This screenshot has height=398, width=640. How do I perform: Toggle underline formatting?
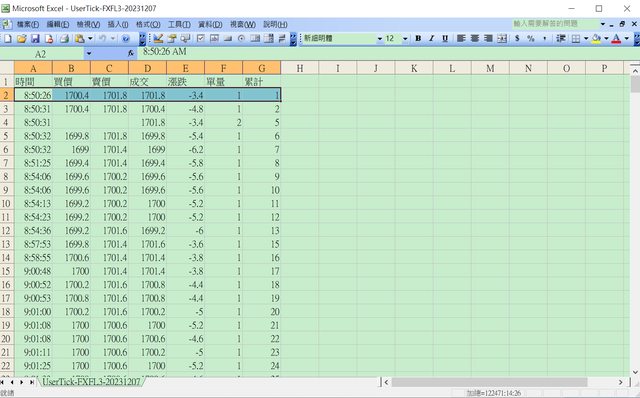click(445, 38)
